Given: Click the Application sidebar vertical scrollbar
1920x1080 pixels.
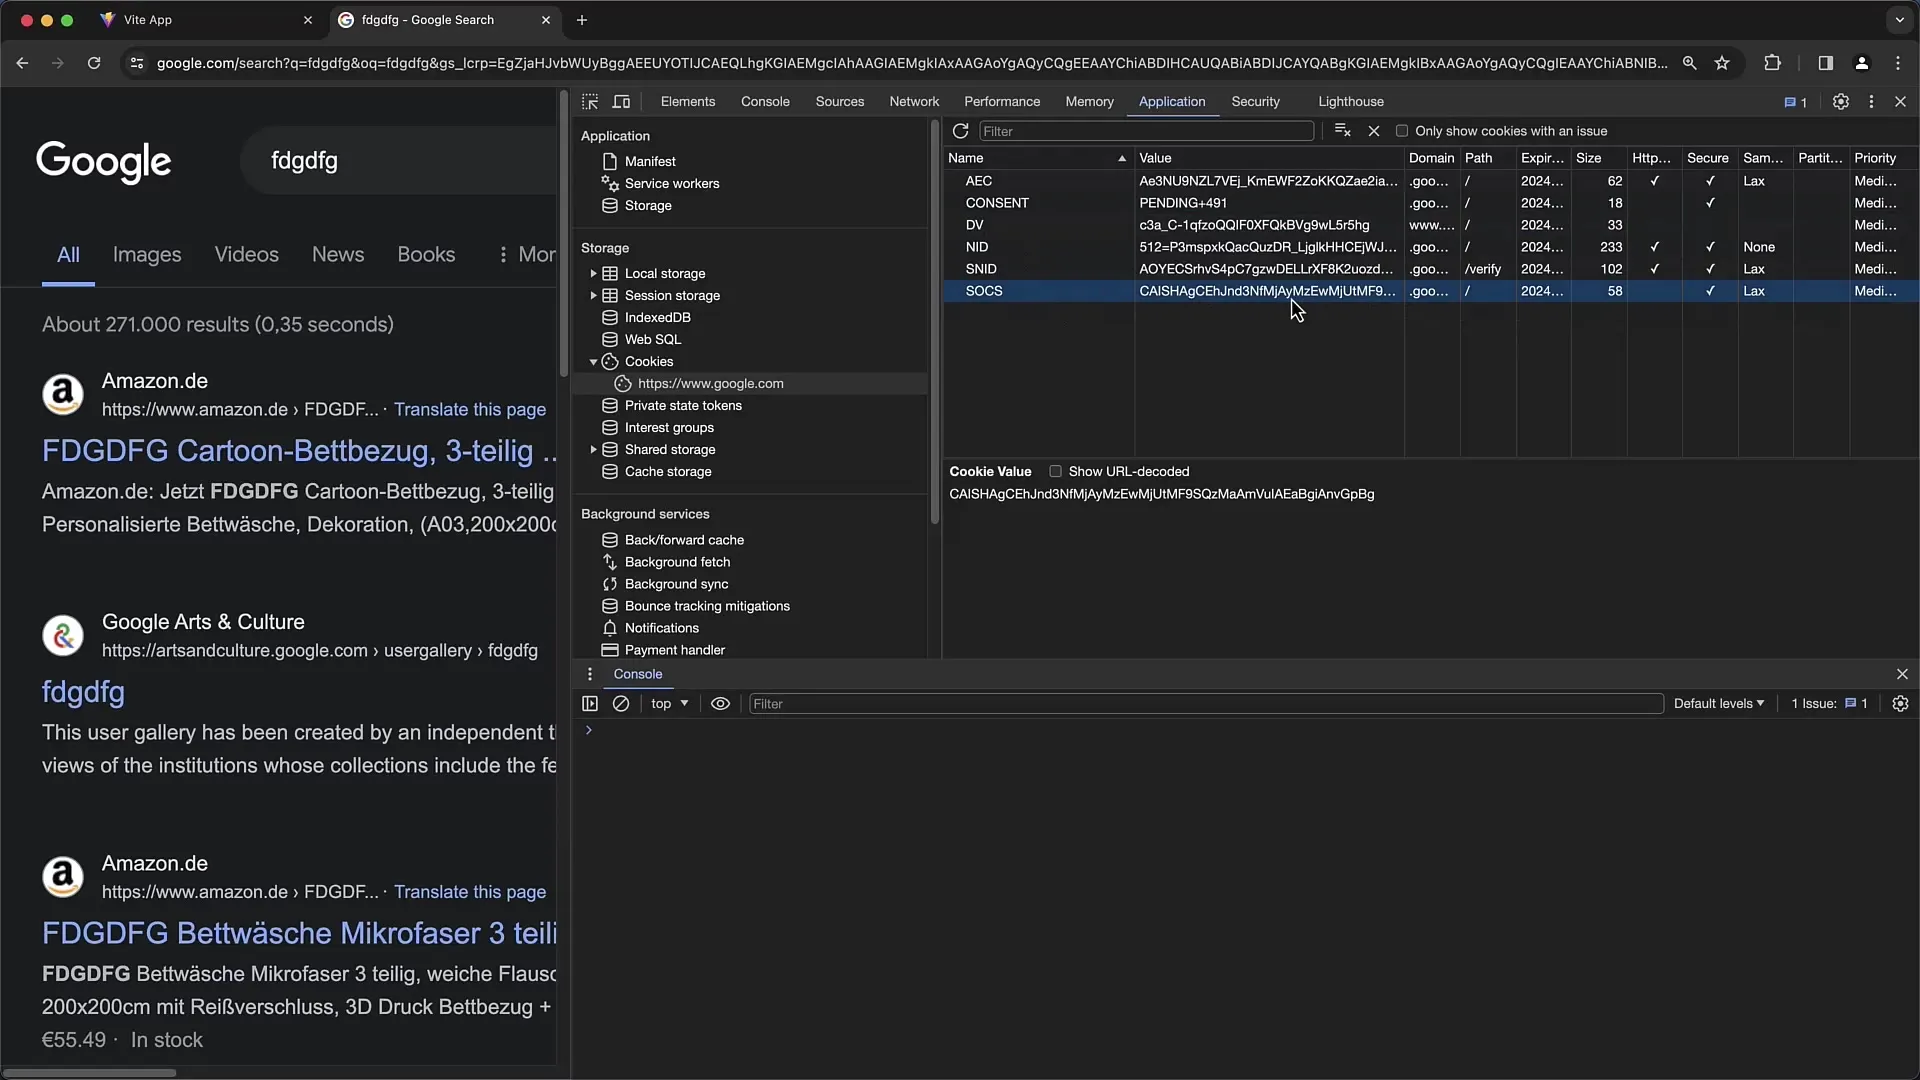Looking at the screenshot, I should [x=934, y=320].
